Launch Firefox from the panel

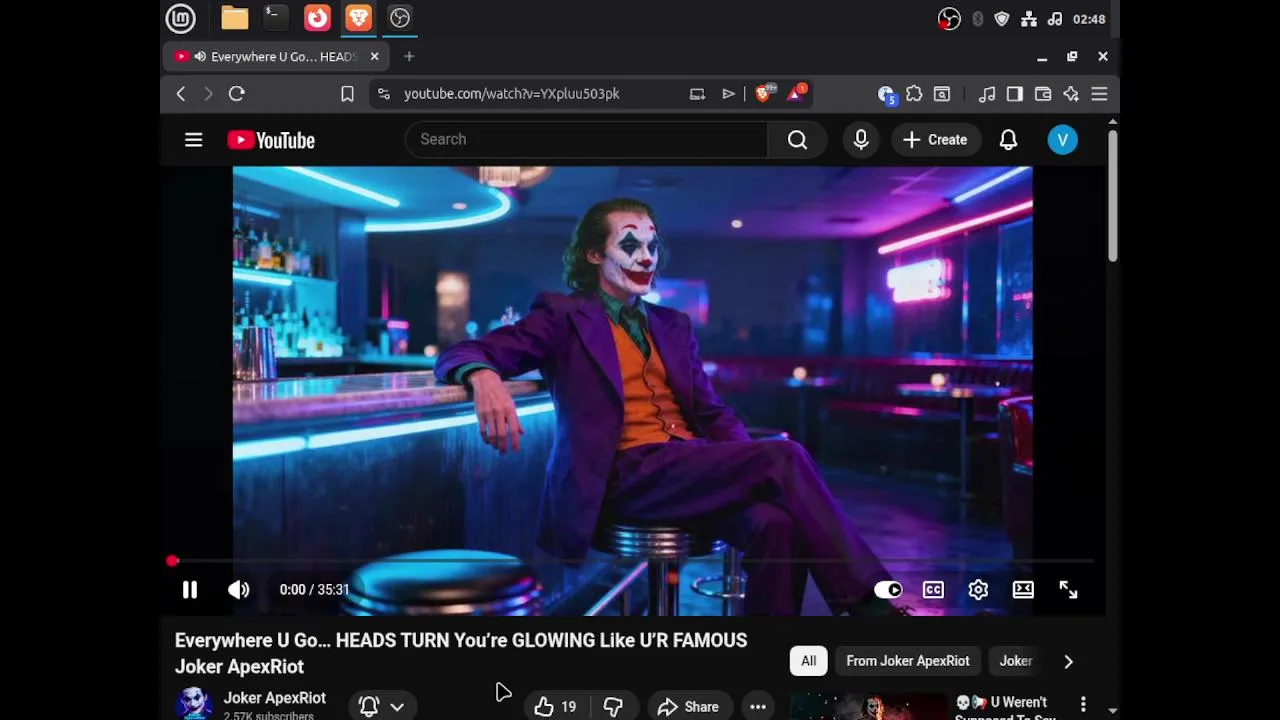point(317,18)
